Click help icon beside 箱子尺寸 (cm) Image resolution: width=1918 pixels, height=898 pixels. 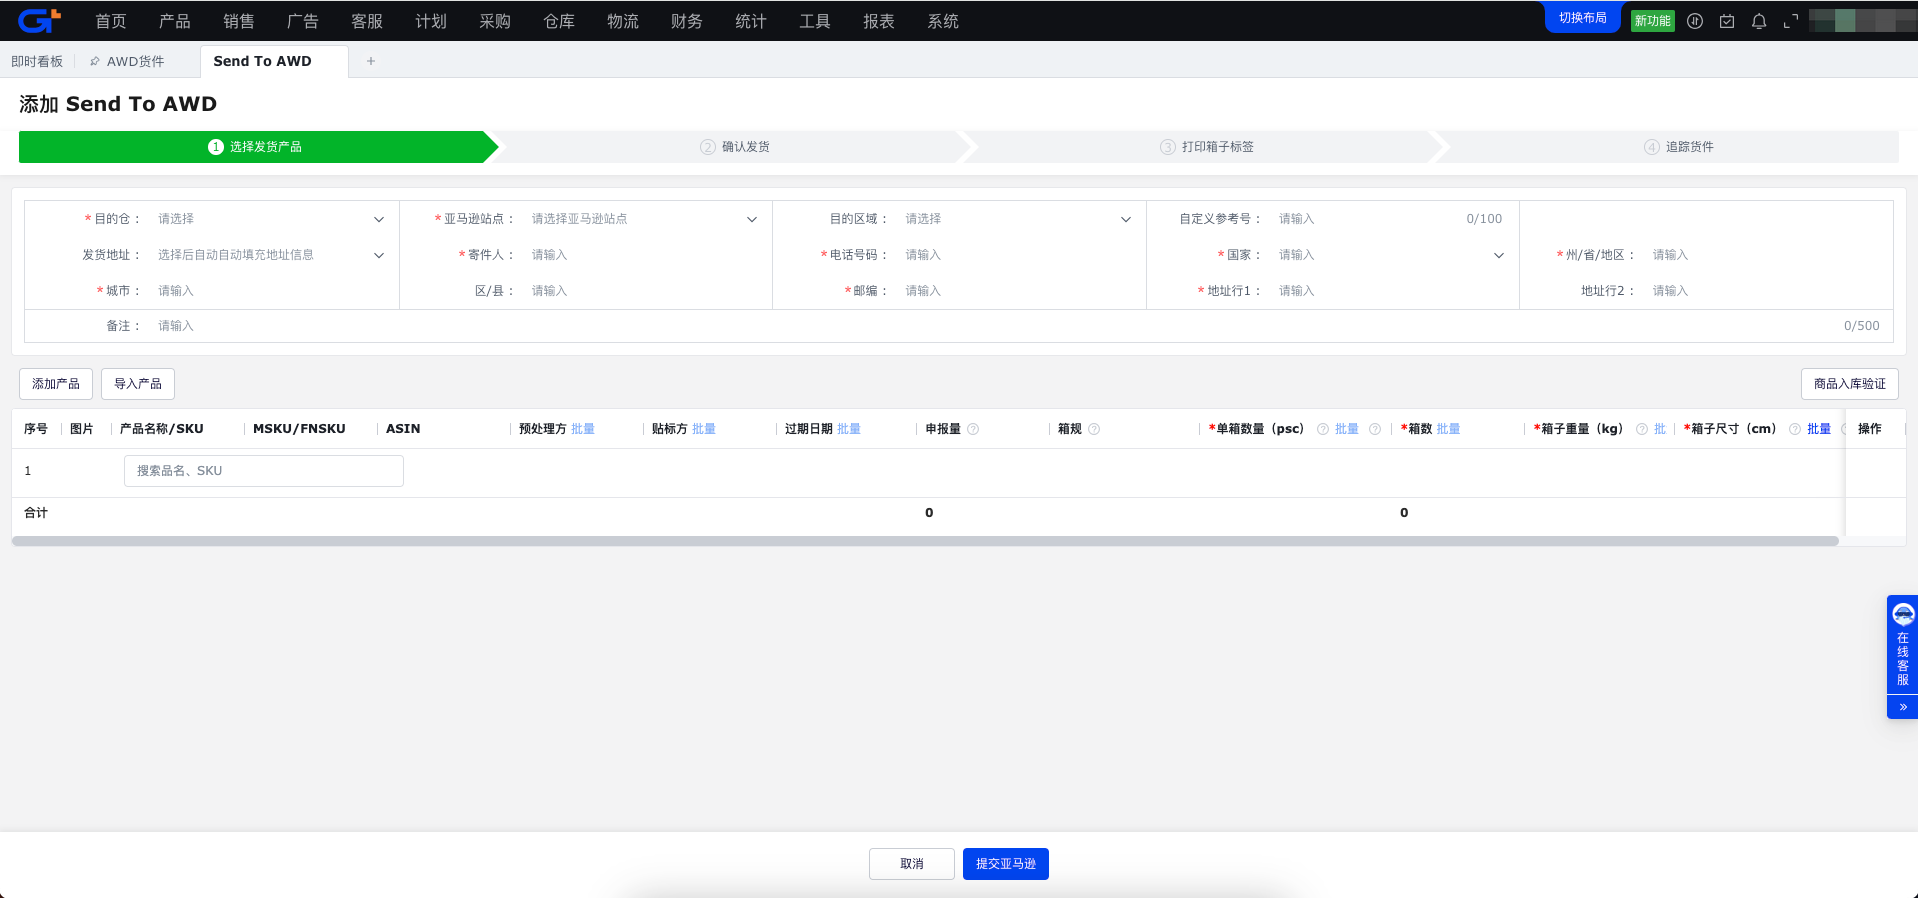tap(1795, 429)
